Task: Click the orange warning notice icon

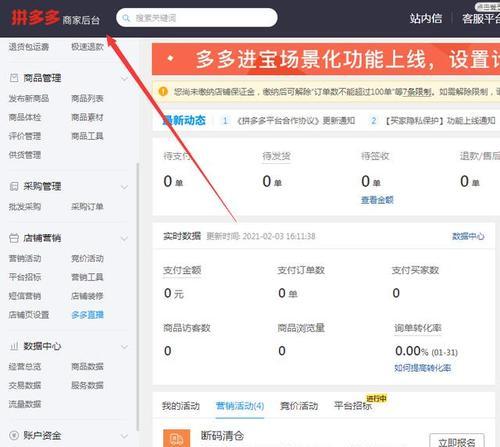Action: pos(163,91)
